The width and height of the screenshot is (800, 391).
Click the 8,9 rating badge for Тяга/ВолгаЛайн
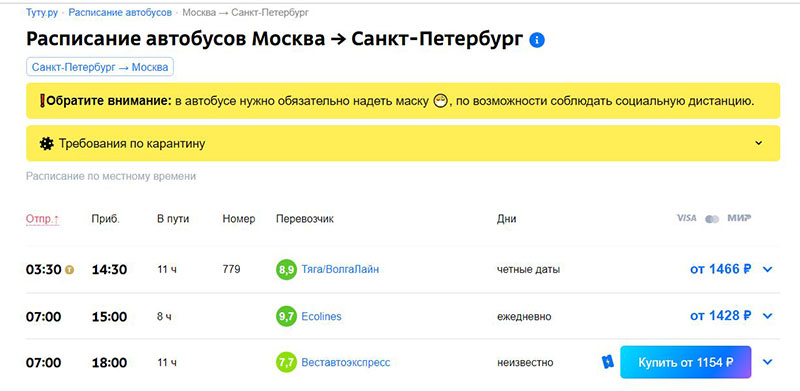click(x=286, y=270)
